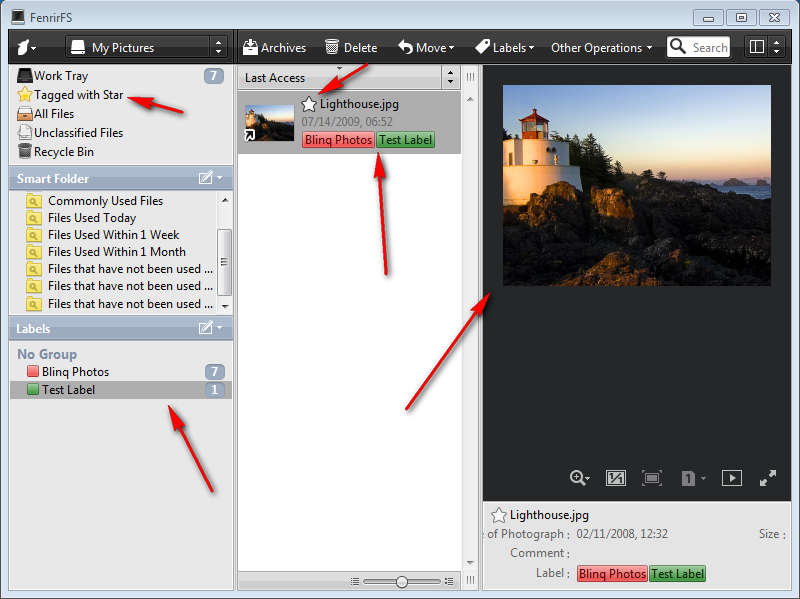
Task: Open Files Used Today smart folder
Action: [92, 218]
